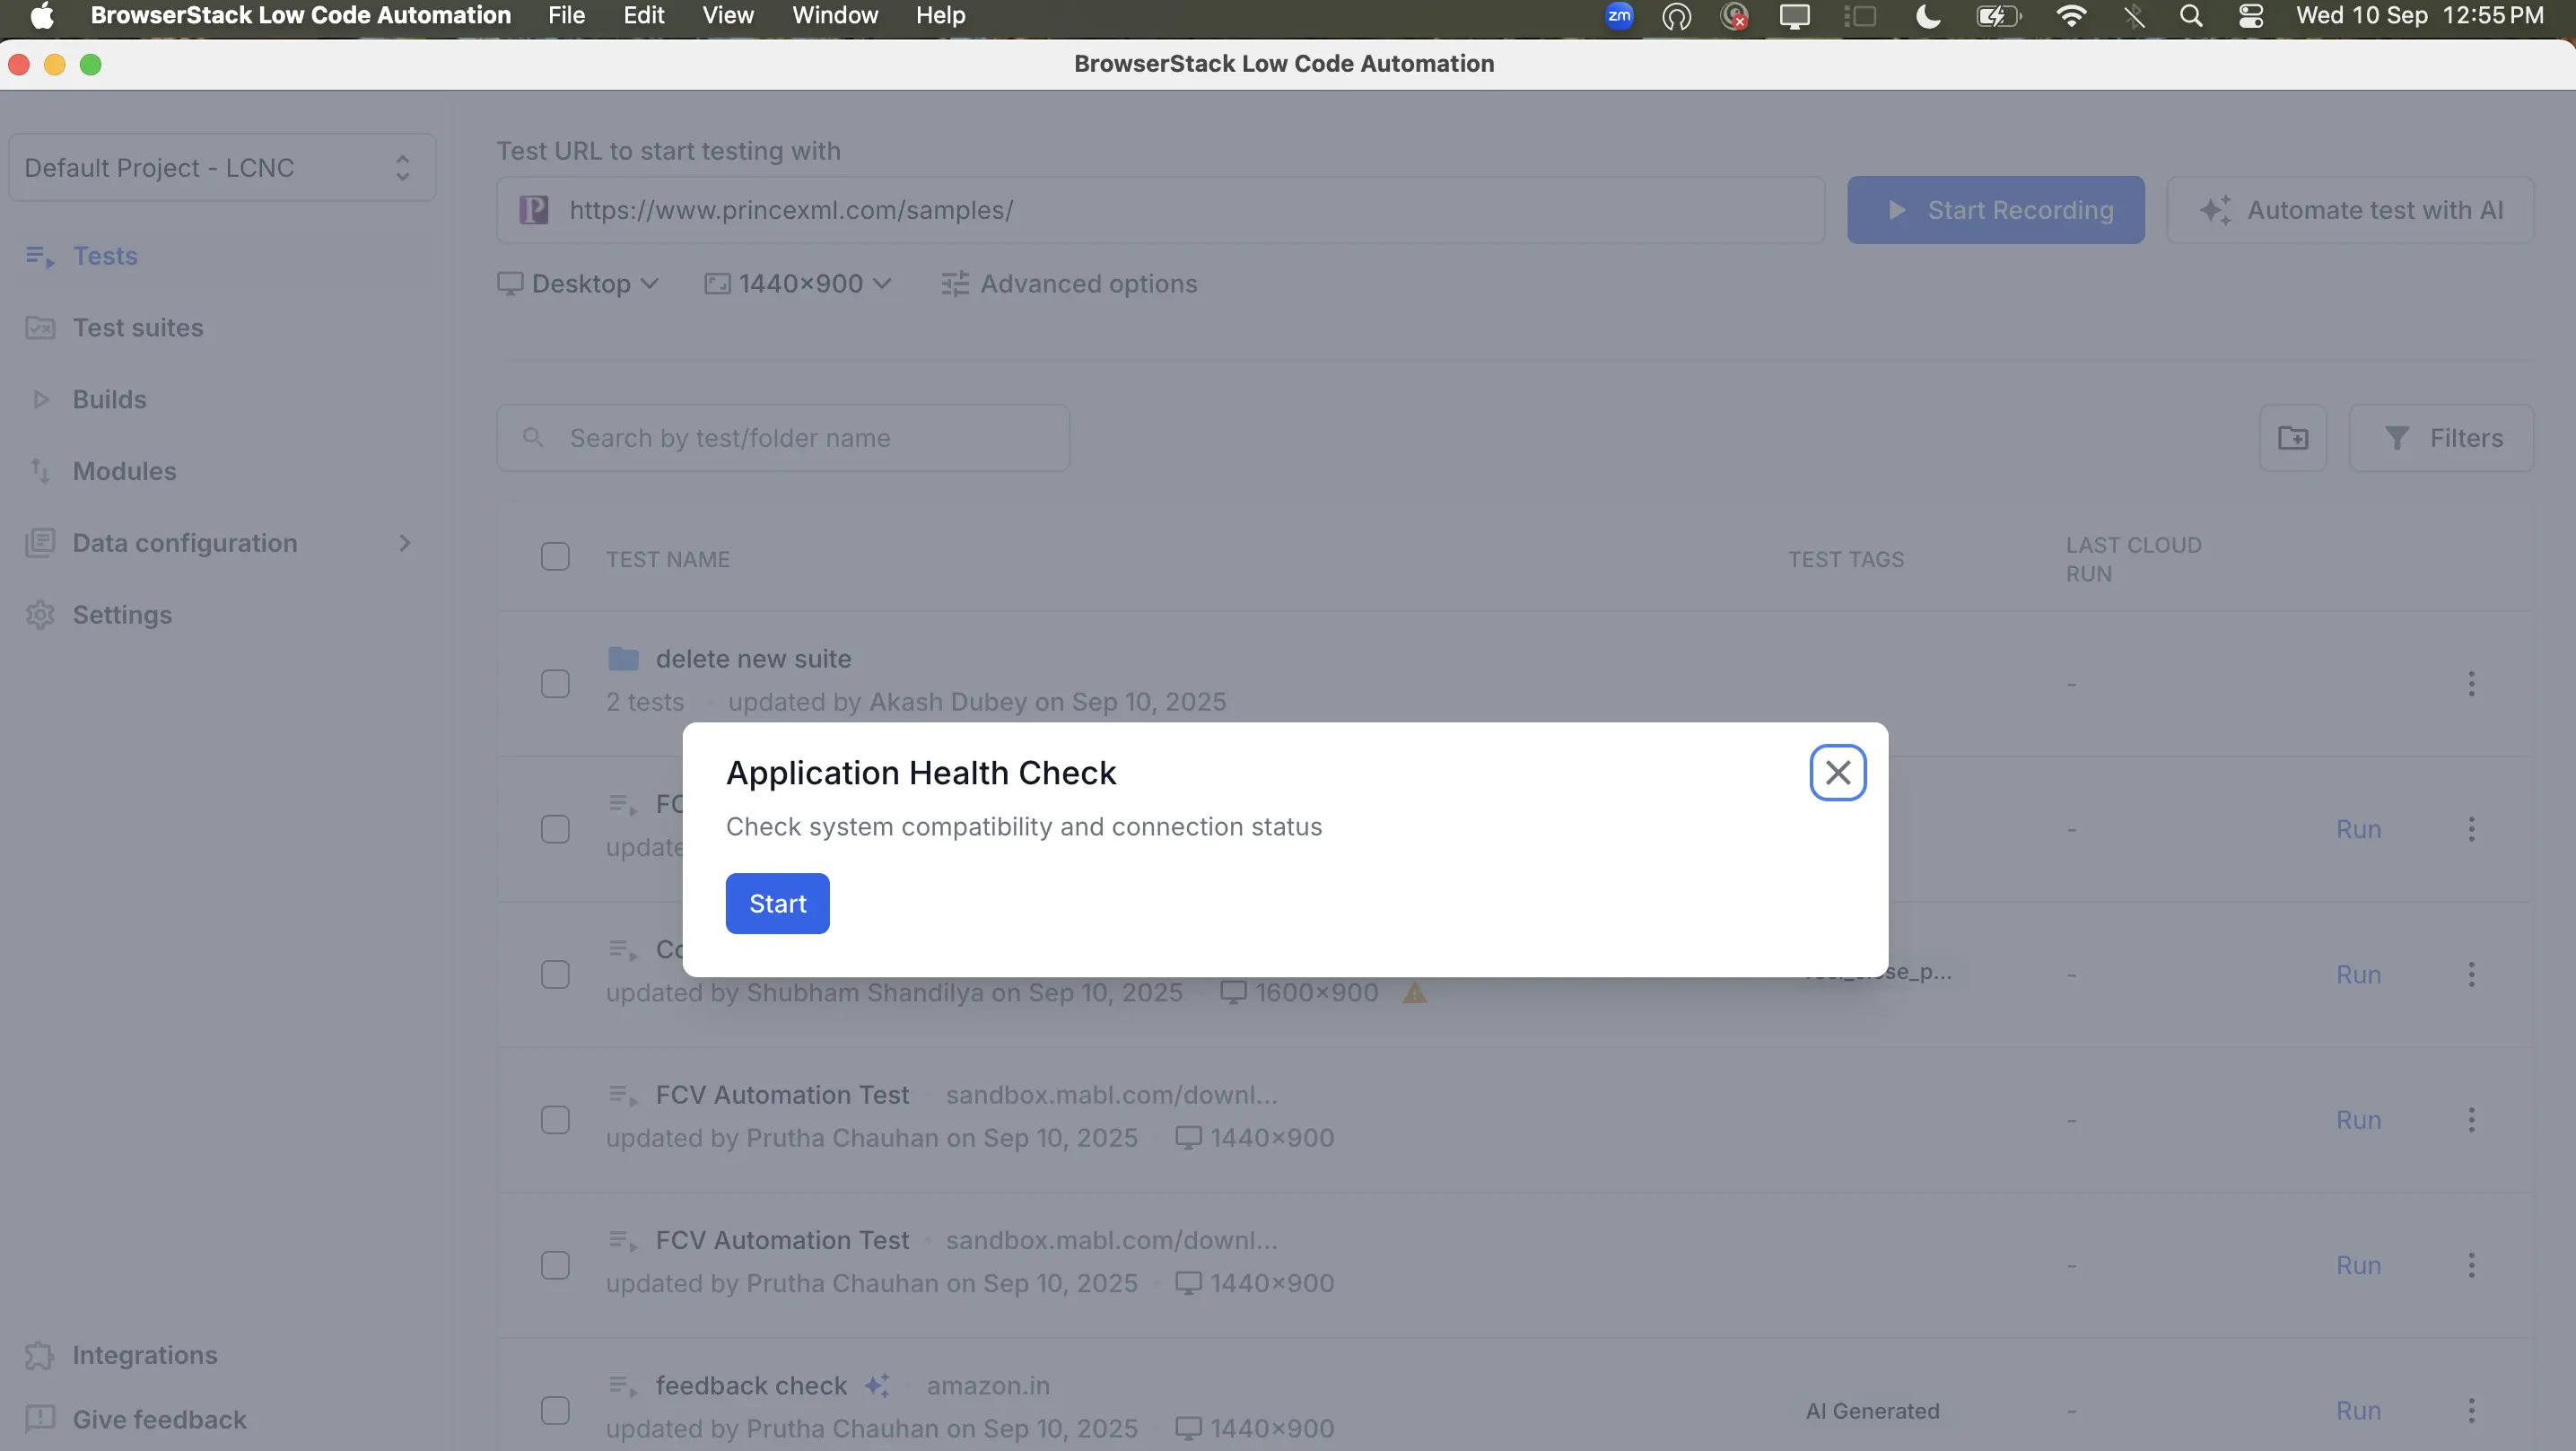Start the Application Health Check
This screenshot has height=1451, width=2576.
pyautogui.click(x=777, y=903)
